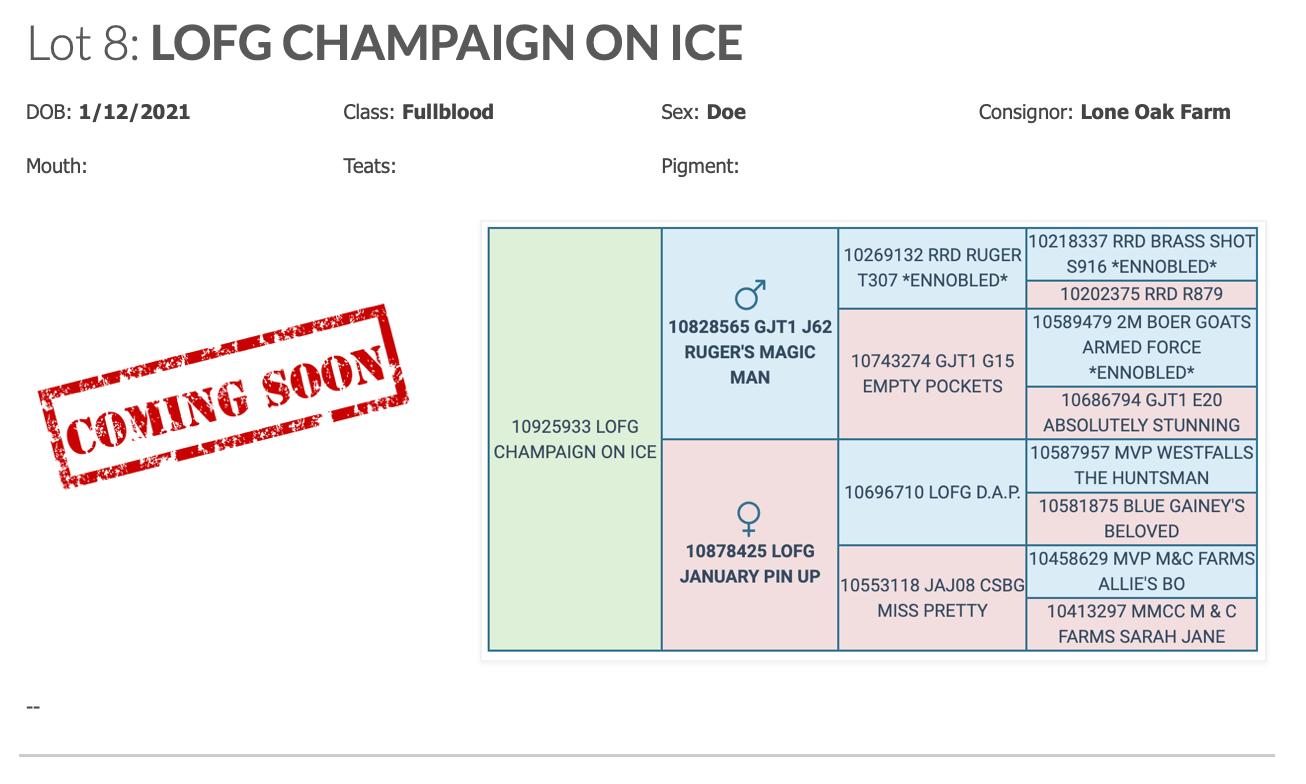Select the GJT1 G15 Empty Pockets cell
The width and height of the screenshot is (1306, 784).
pyautogui.click(x=932, y=372)
